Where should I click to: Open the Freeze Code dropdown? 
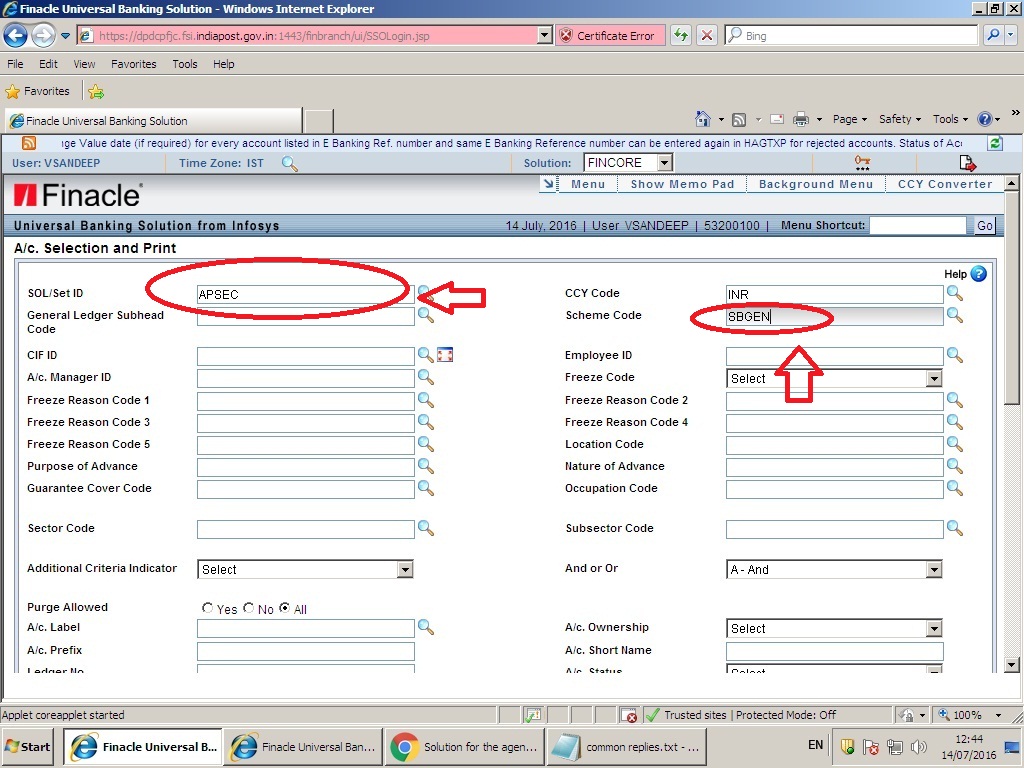[933, 378]
